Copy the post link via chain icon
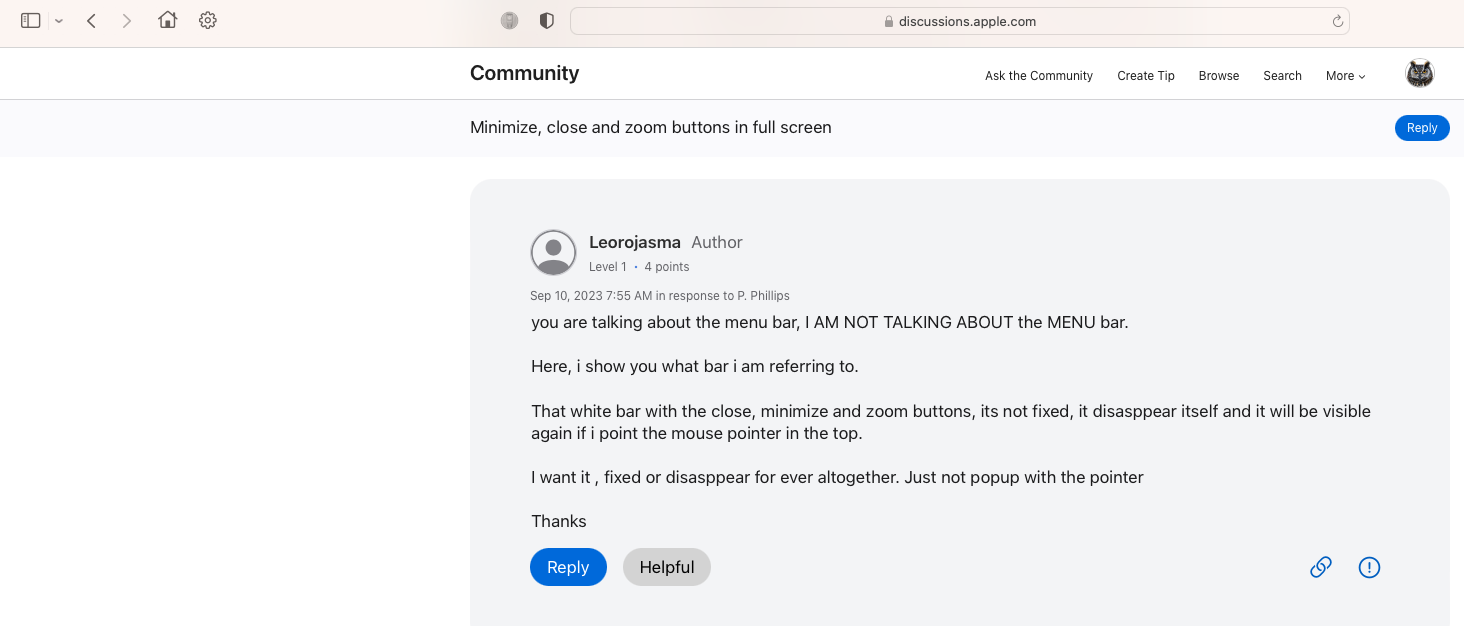The image size is (1464, 626). tap(1321, 567)
